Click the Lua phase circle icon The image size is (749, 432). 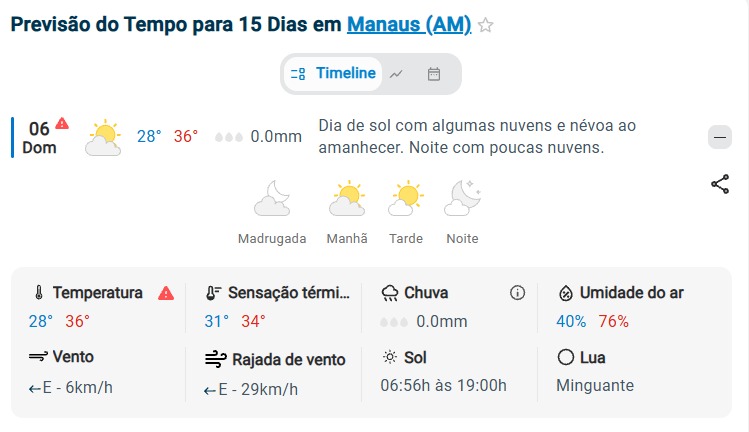click(x=566, y=357)
